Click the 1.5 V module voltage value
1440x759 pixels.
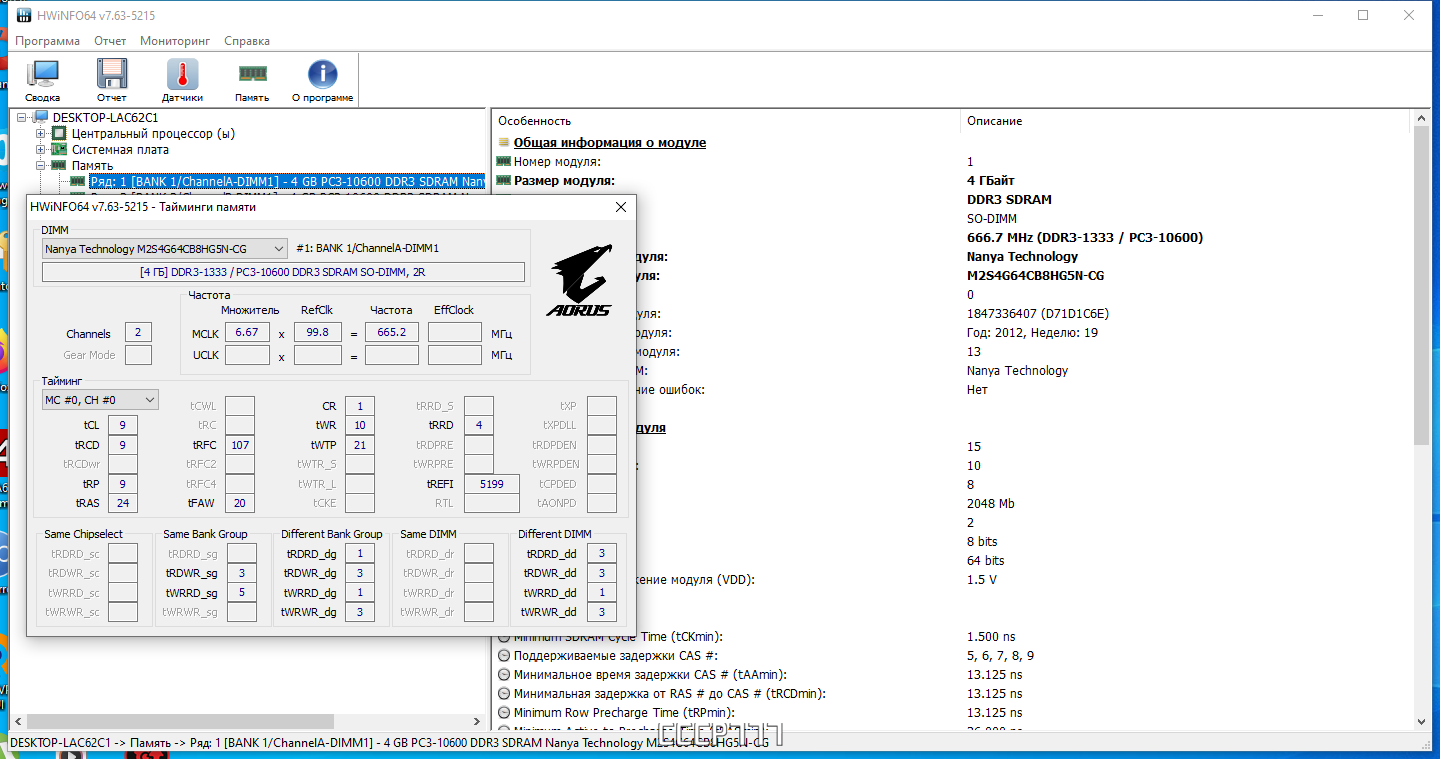click(x=982, y=580)
